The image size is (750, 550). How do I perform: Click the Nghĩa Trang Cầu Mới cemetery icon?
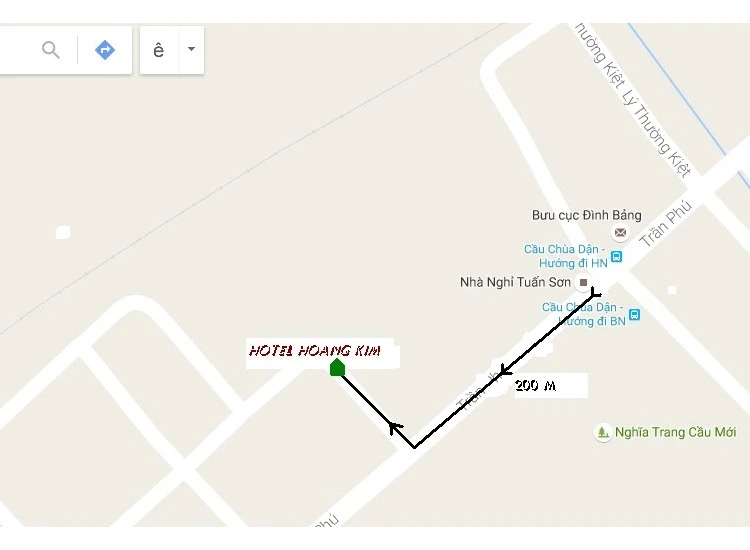click(x=603, y=432)
